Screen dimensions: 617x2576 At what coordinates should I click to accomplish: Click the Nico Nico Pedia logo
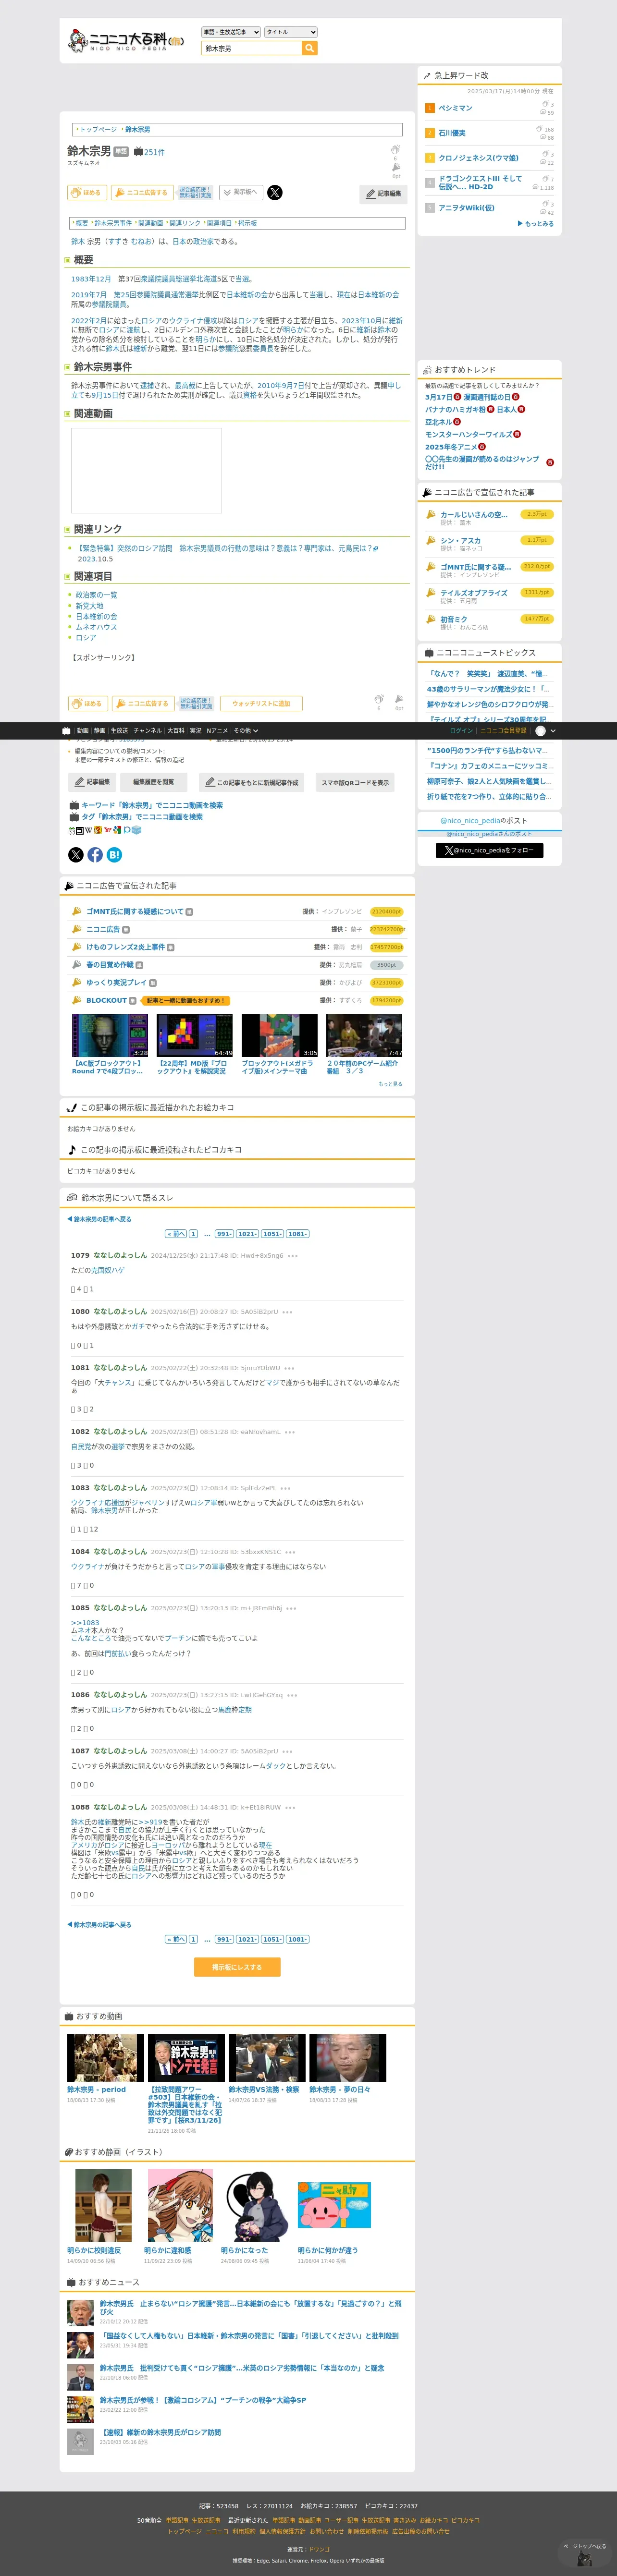[126, 41]
